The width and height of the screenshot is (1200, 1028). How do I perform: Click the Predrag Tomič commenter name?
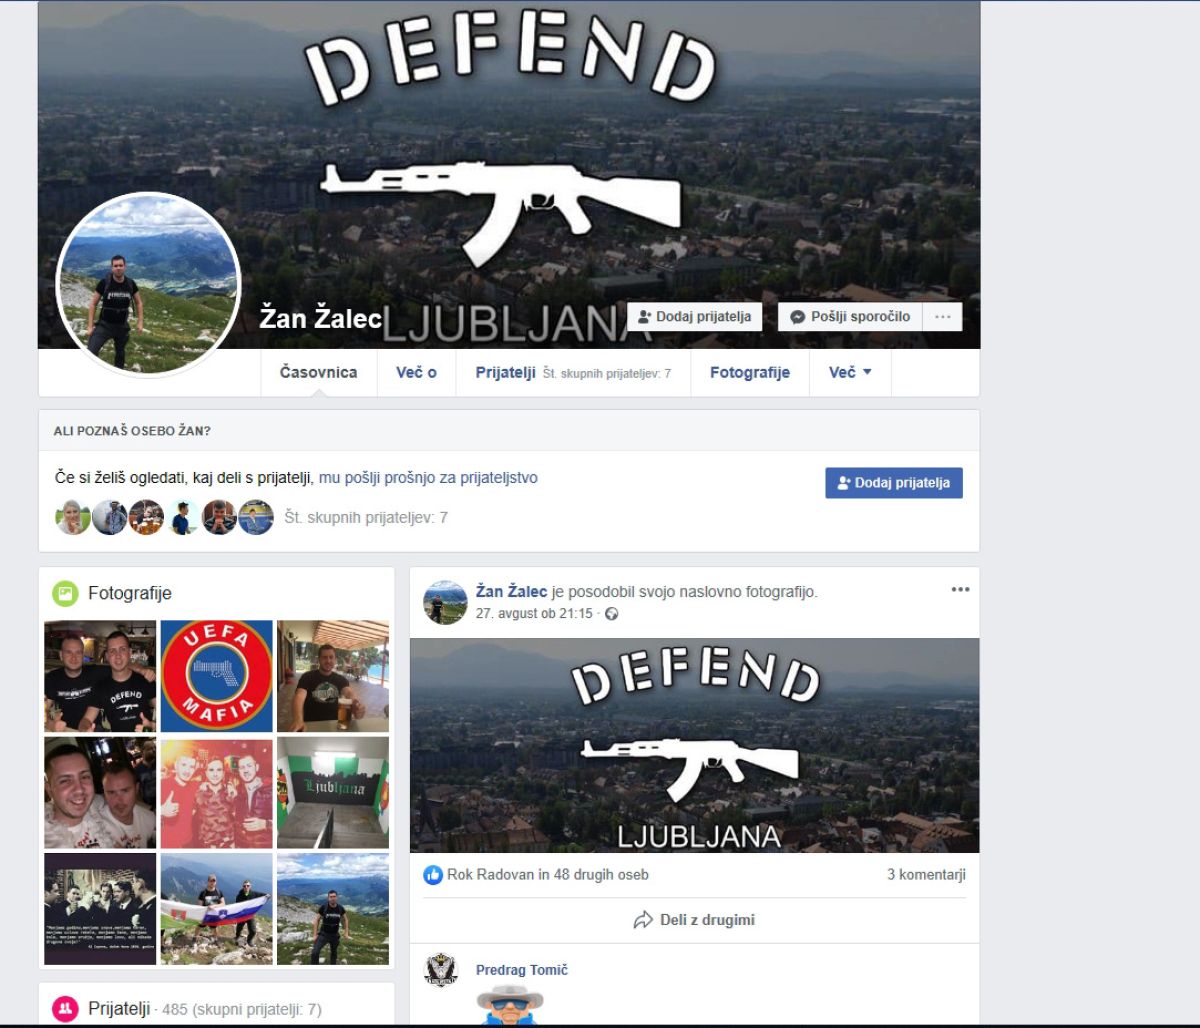pyautogui.click(x=522, y=970)
